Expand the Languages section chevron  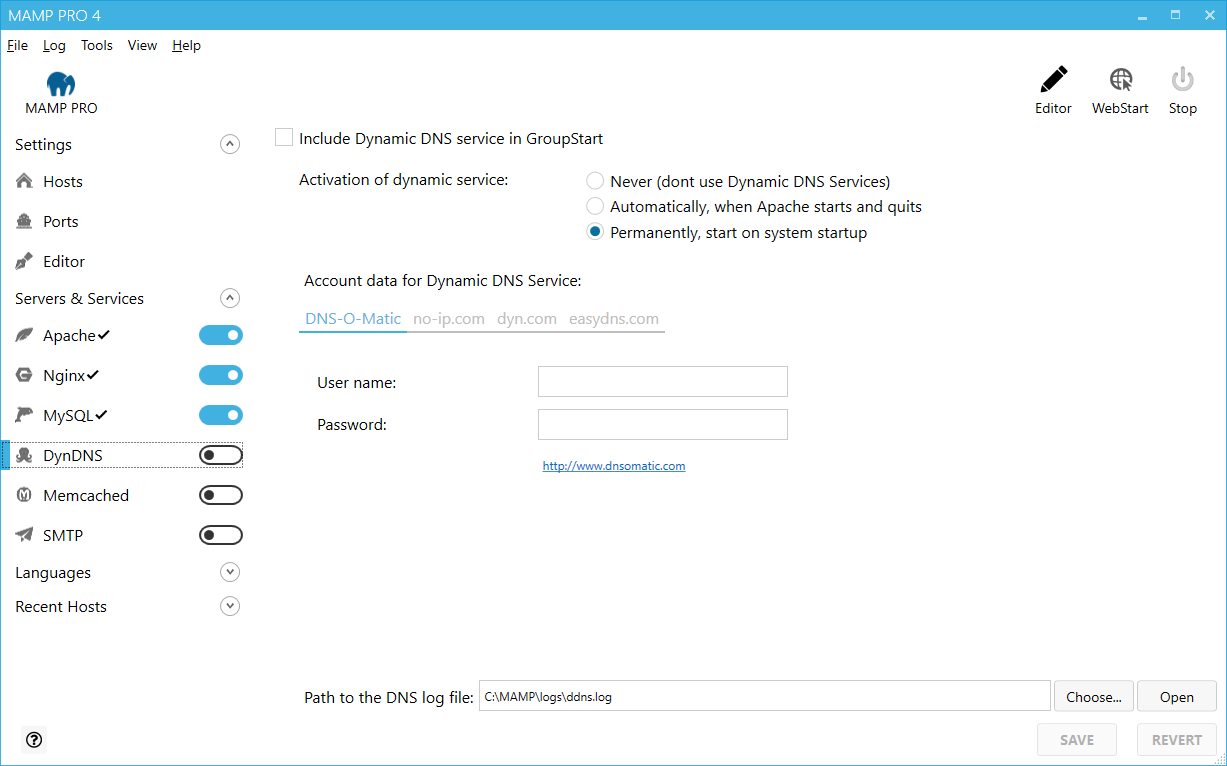coord(230,572)
